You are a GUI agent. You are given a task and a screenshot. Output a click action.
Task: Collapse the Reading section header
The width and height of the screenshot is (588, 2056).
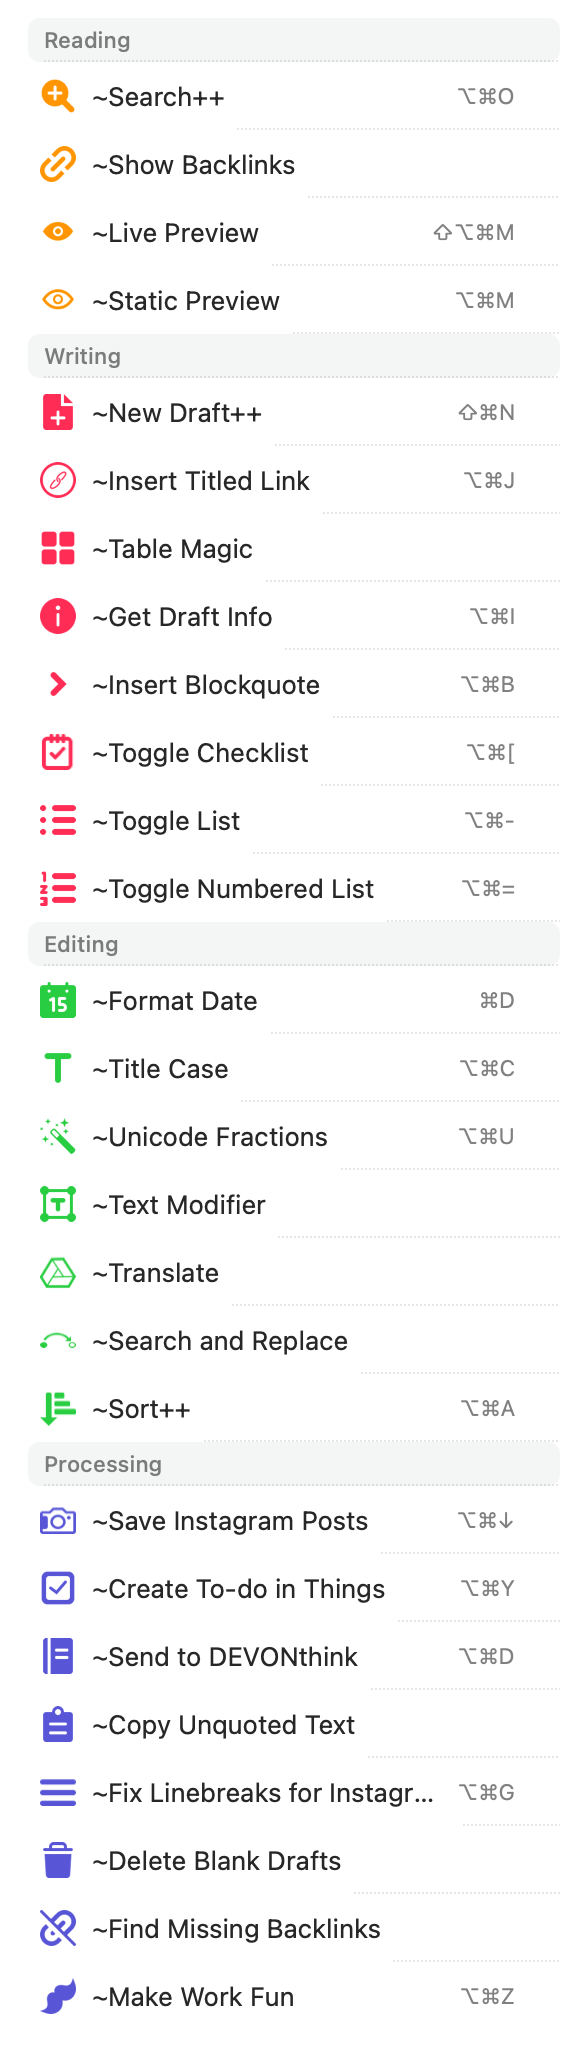click(x=294, y=40)
